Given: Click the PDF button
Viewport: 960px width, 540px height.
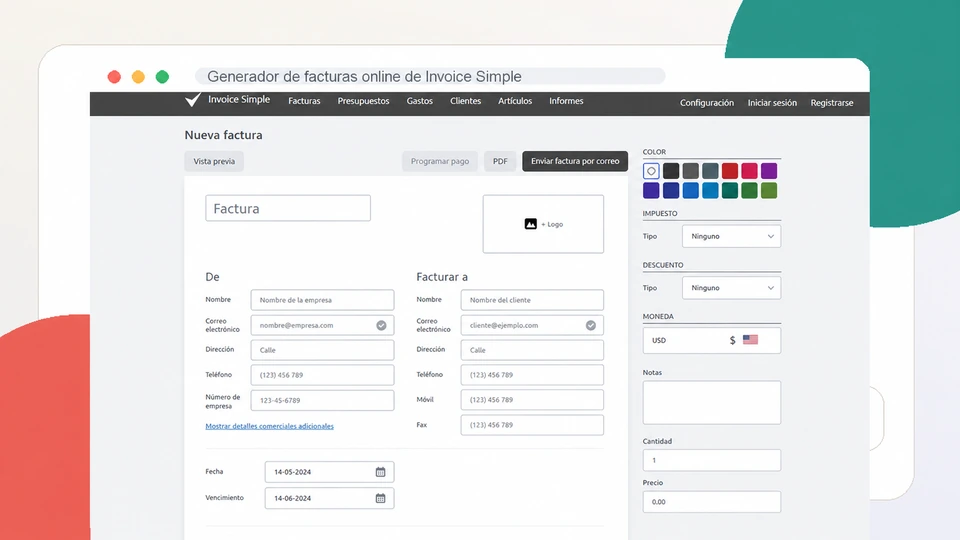Looking at the screenshot, I should click(500, 162).
